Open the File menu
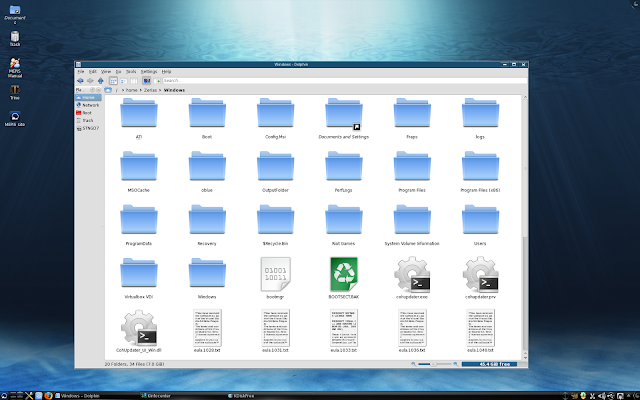Viewport: 640px width, 400px height. 79,72
